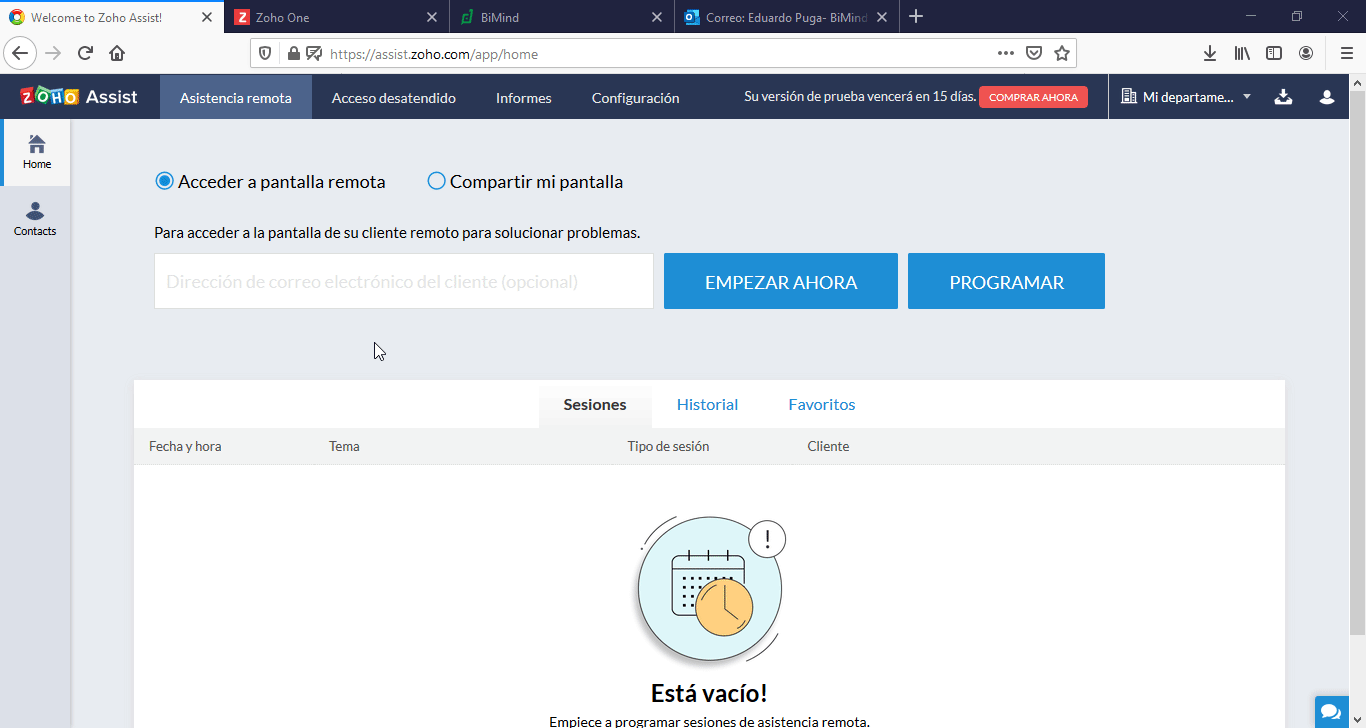Open the Firefox hamburger menu
Screen dimensions: 1366x728
(1347, 54)
